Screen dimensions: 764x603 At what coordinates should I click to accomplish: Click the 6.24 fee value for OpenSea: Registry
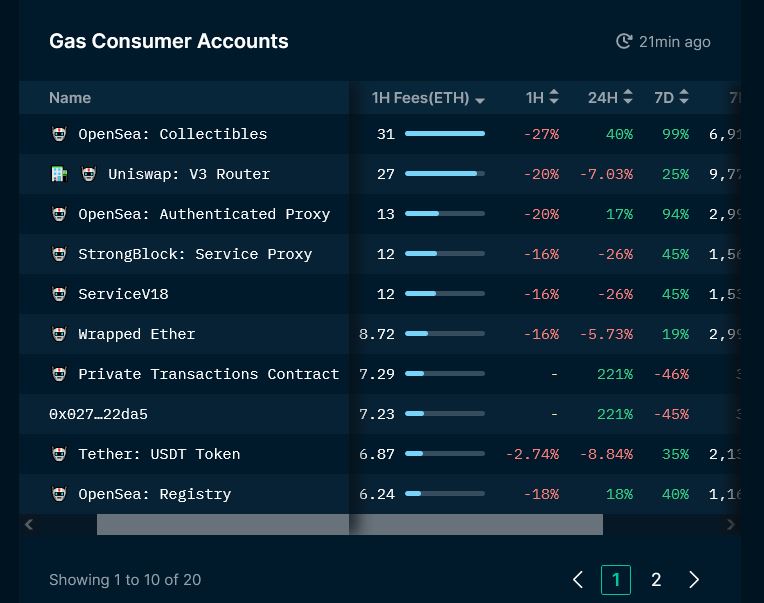[377, 494]
